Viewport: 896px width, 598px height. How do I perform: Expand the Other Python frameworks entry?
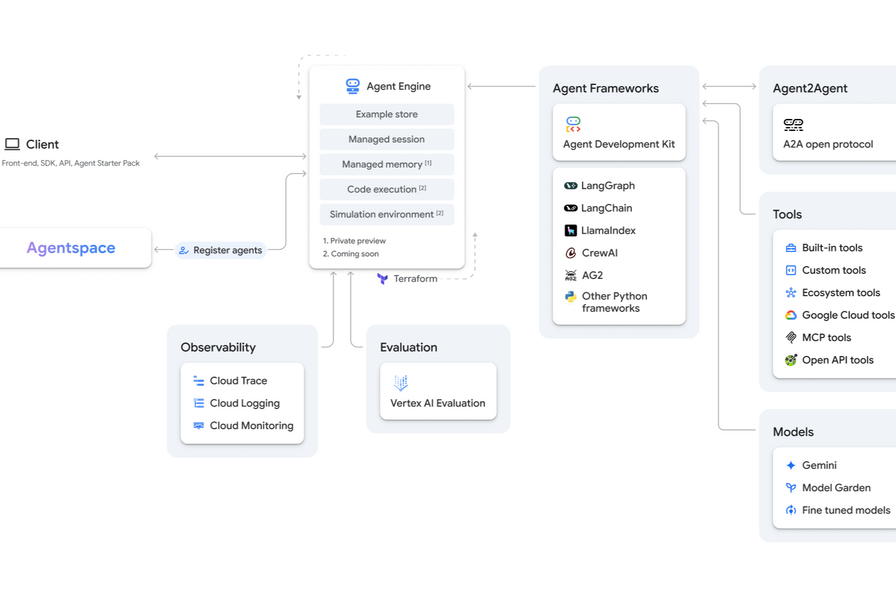point(612,302)
